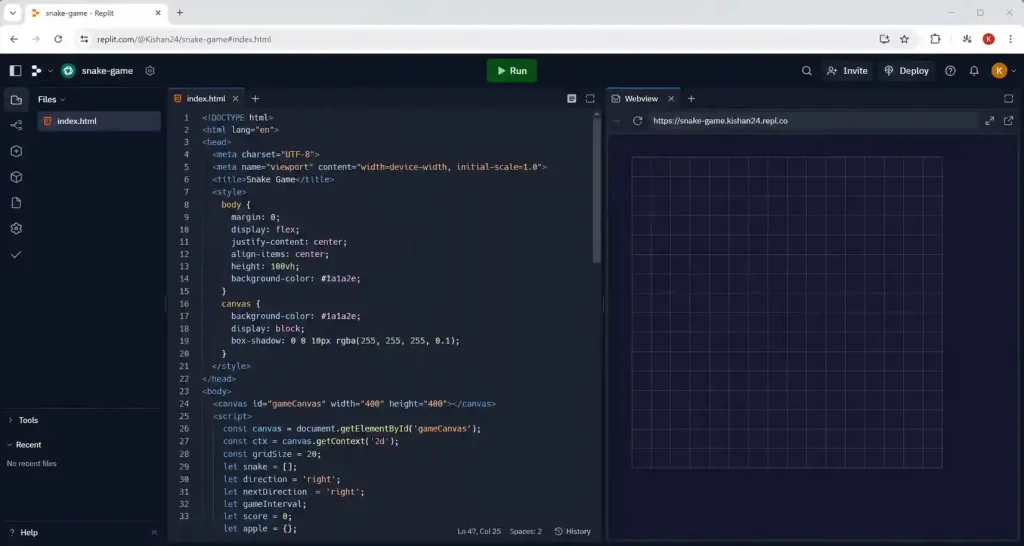This screenshot has height=546, width=1024.
Task: Select the <title>Snake Game</title> line
Action: [273, 179]
